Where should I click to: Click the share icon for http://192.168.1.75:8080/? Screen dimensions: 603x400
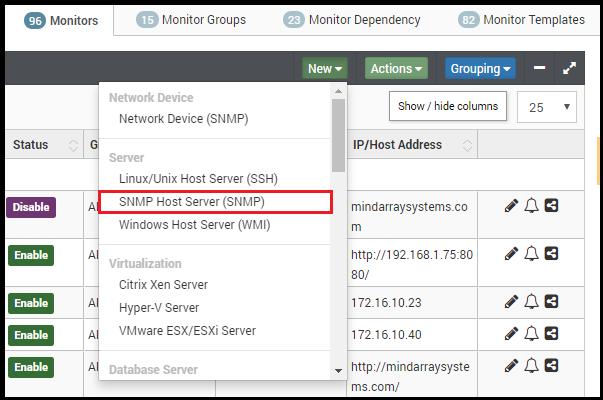551,253
